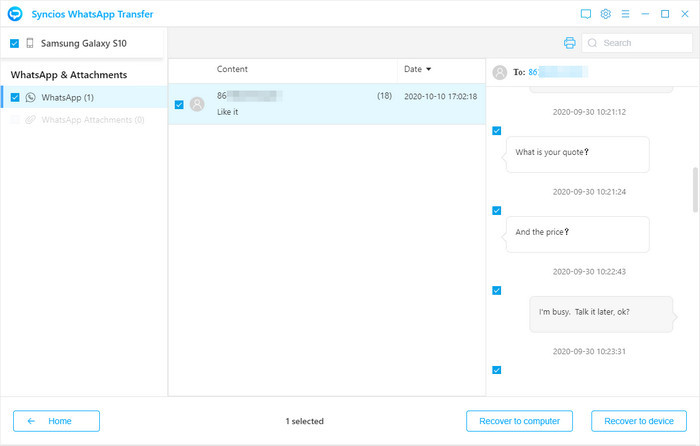The image size is (700, 446).
Task: Click the Home button
Action: click(x=56, y=421)
